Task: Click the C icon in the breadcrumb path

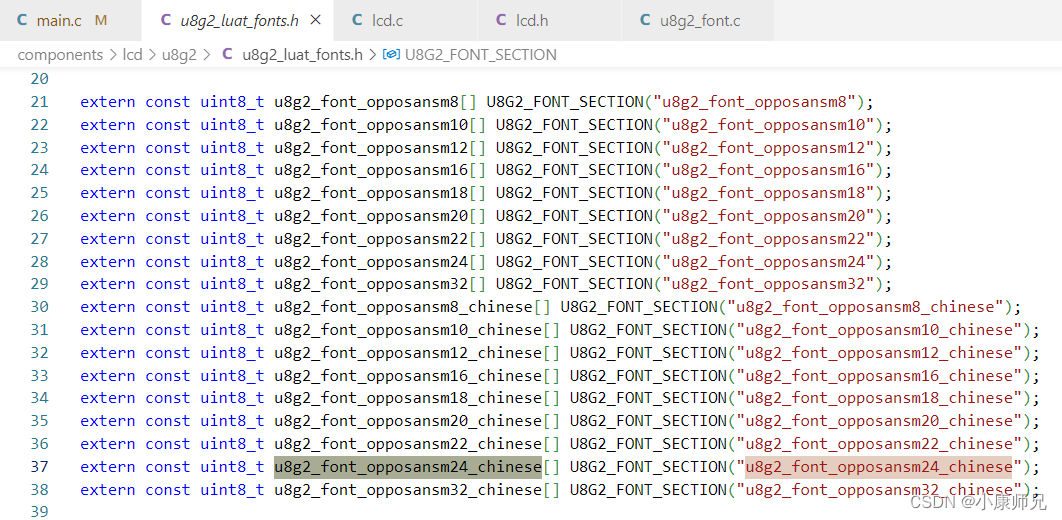Action: (x=228, y=55)
